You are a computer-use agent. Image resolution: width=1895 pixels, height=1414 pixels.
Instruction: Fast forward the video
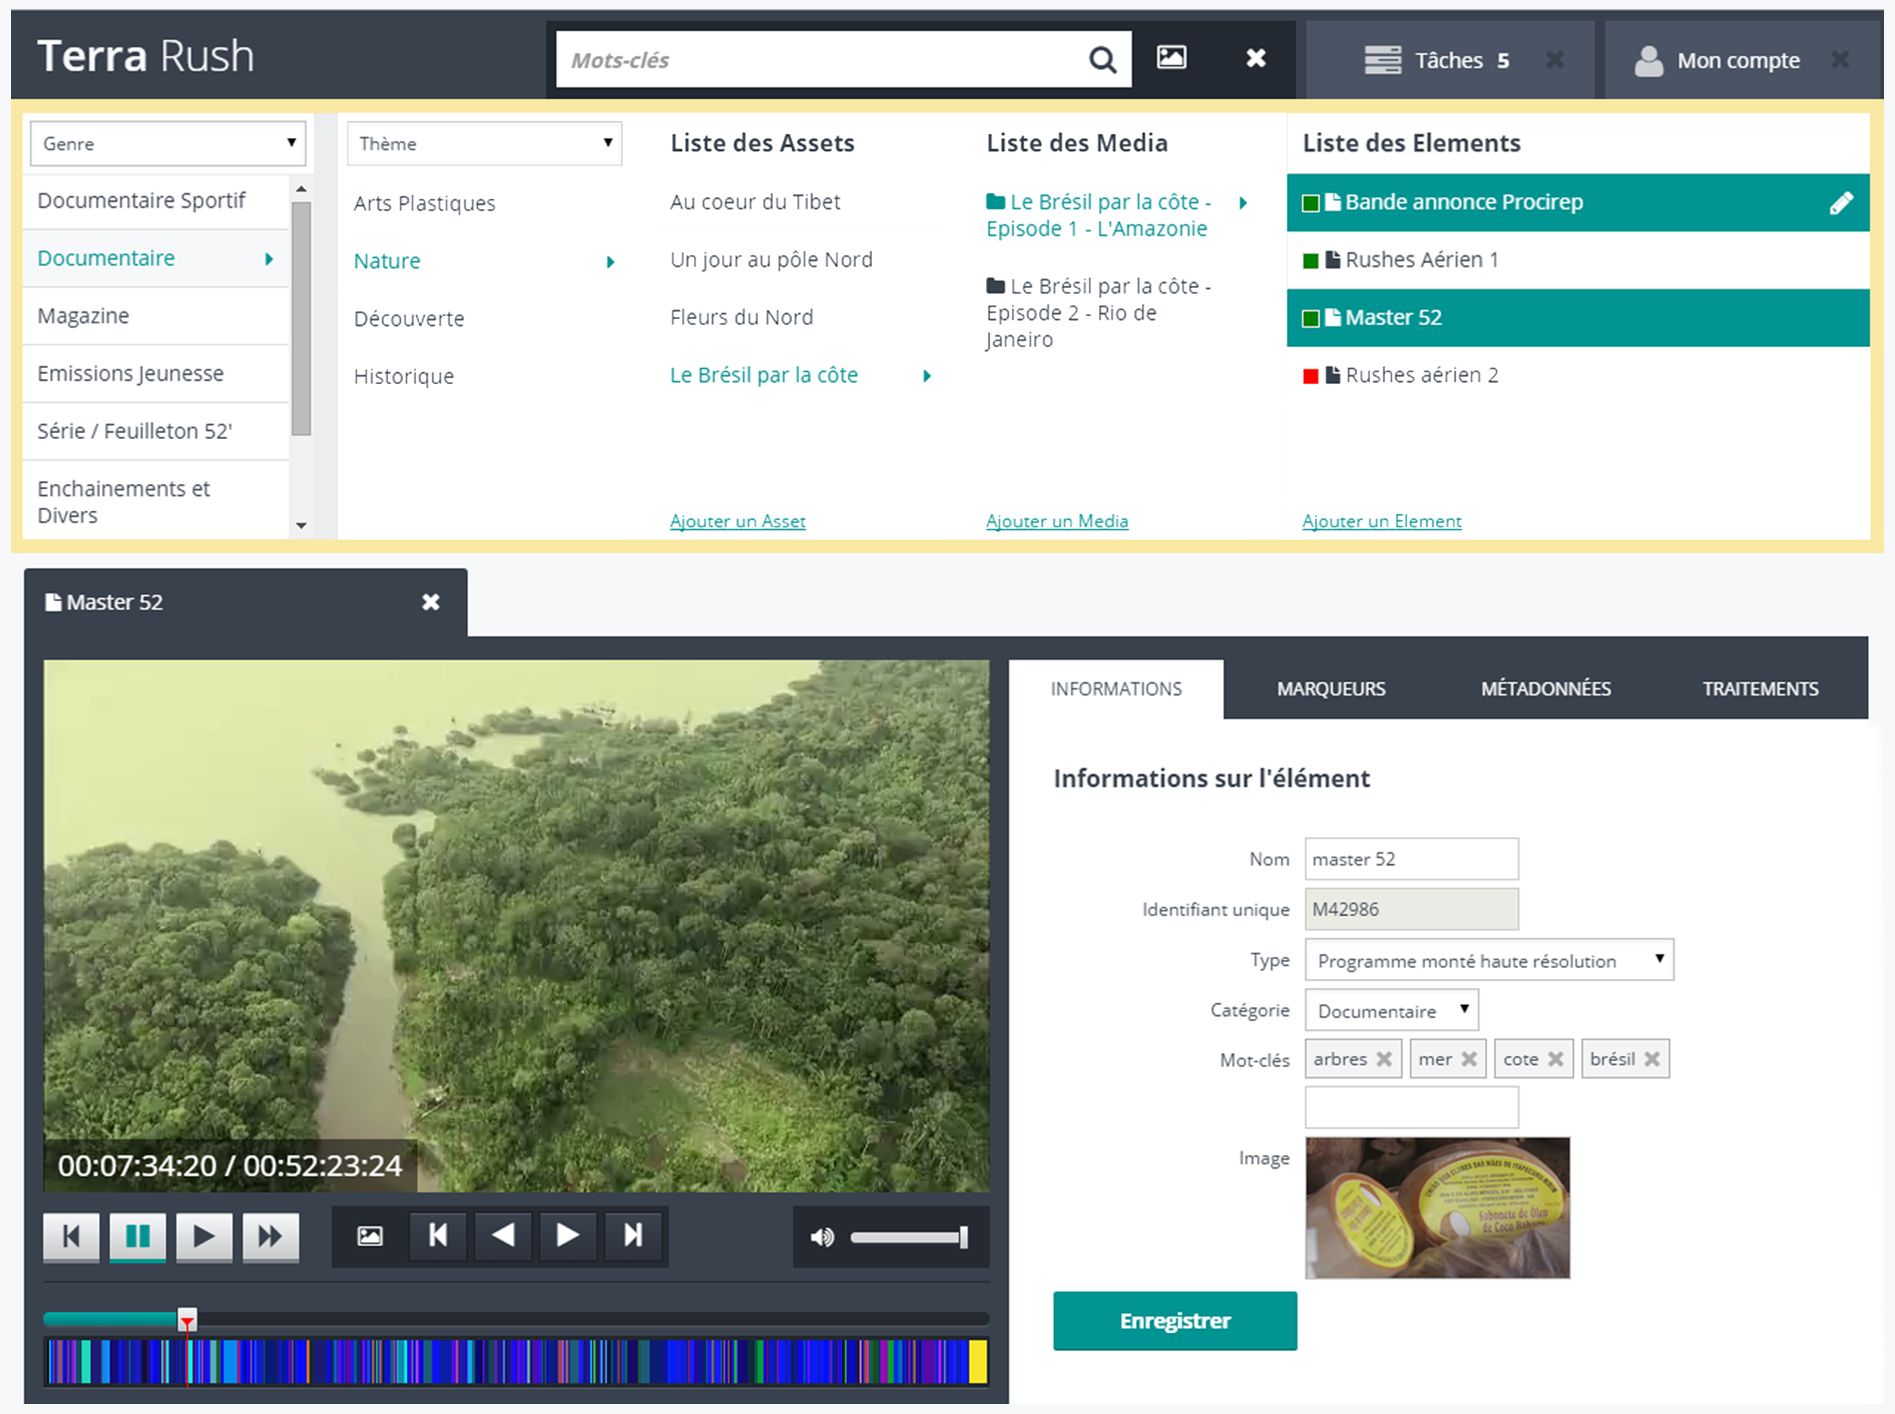270,1236
